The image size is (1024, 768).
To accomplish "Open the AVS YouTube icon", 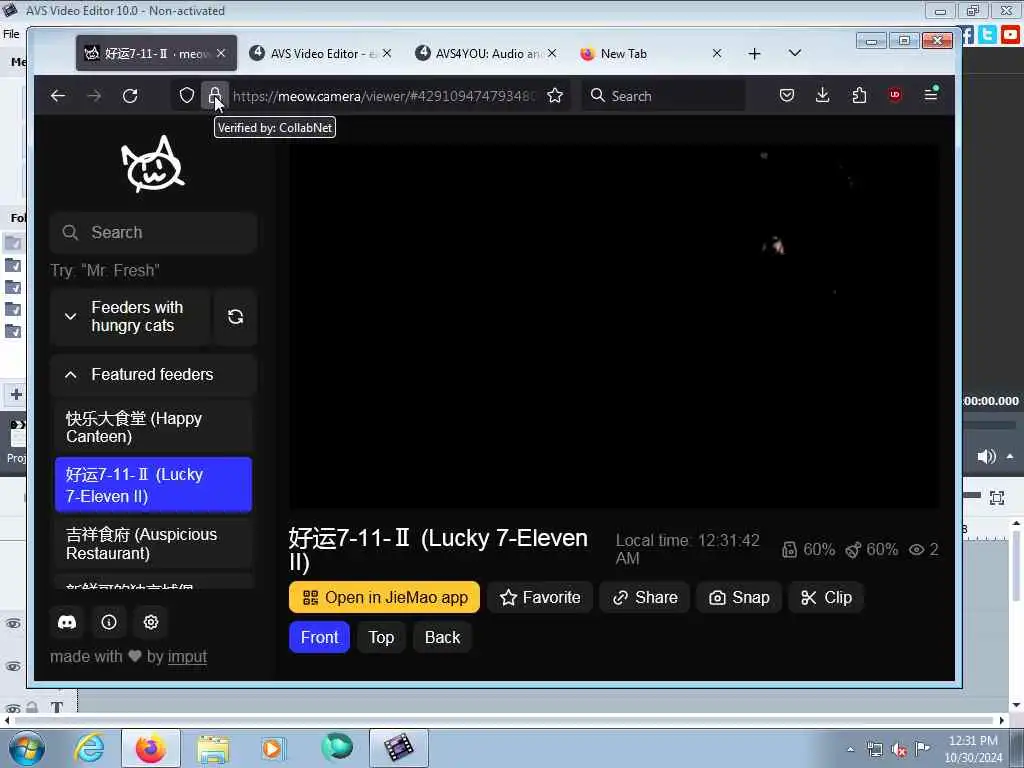I will [x=1010, y=34].
